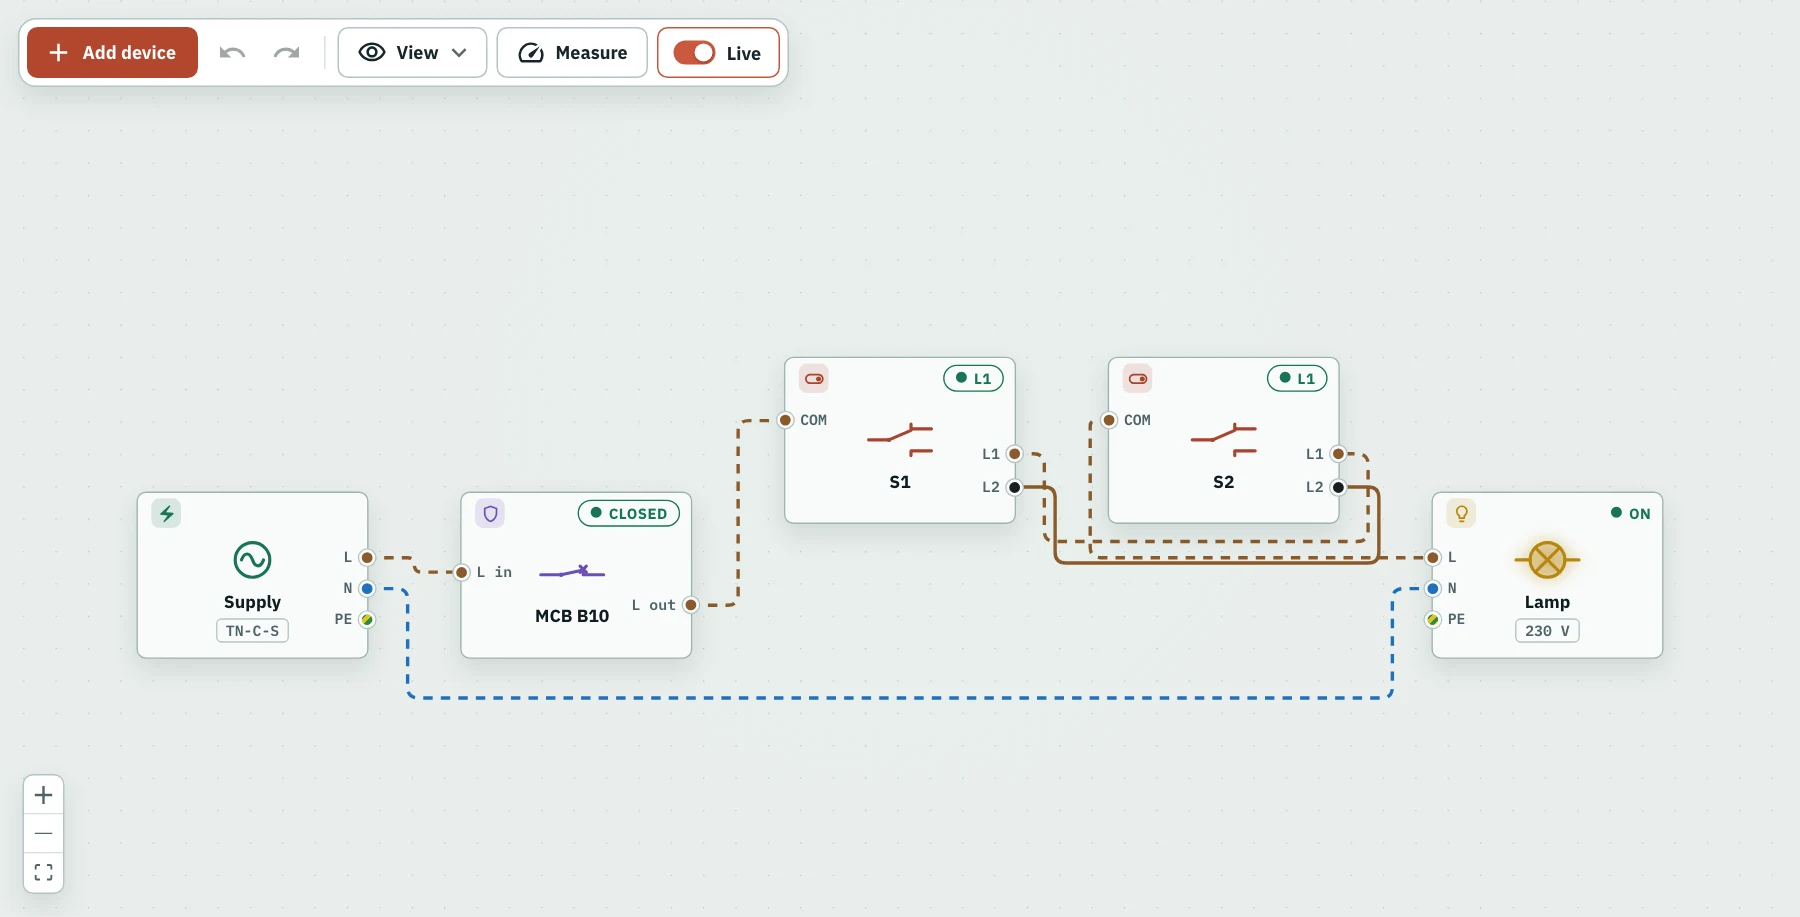Screen dimensions: 1800x917
Task: Select the Lamp L terminal
Action: pyautogui.click(x=1433, y=558)
